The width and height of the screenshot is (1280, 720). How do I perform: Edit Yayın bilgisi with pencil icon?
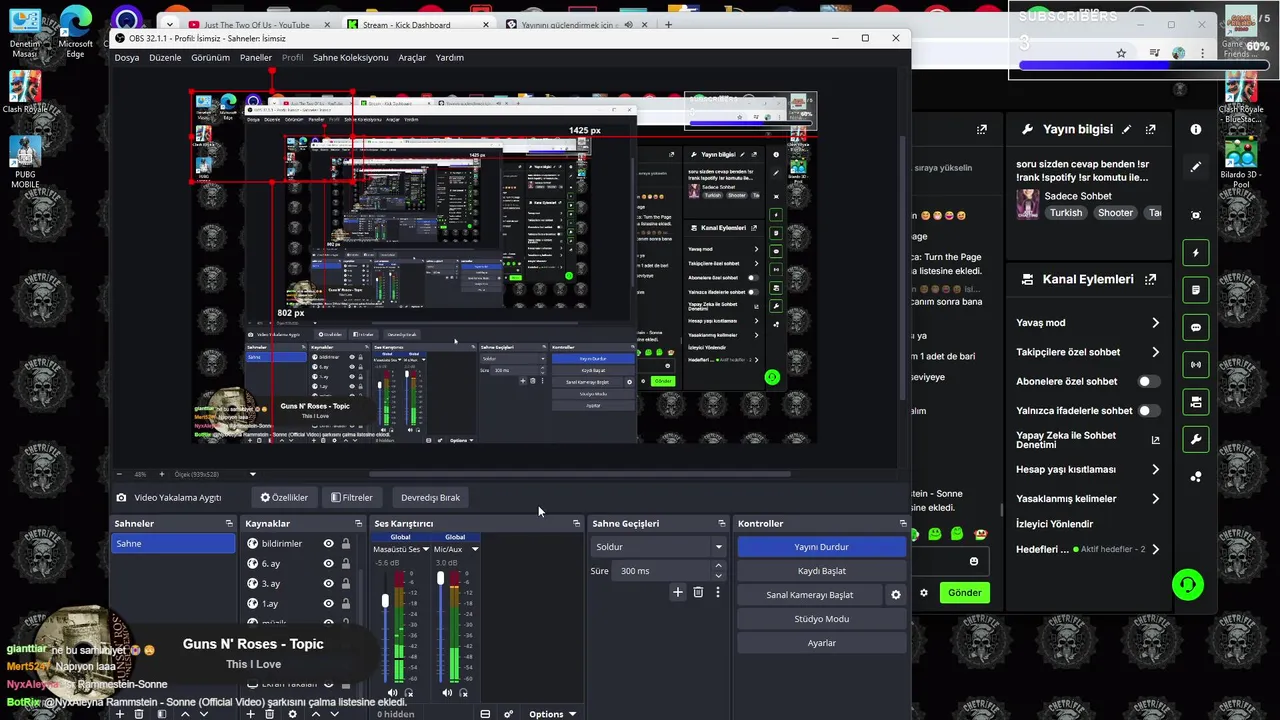(x=1127, y=129)
